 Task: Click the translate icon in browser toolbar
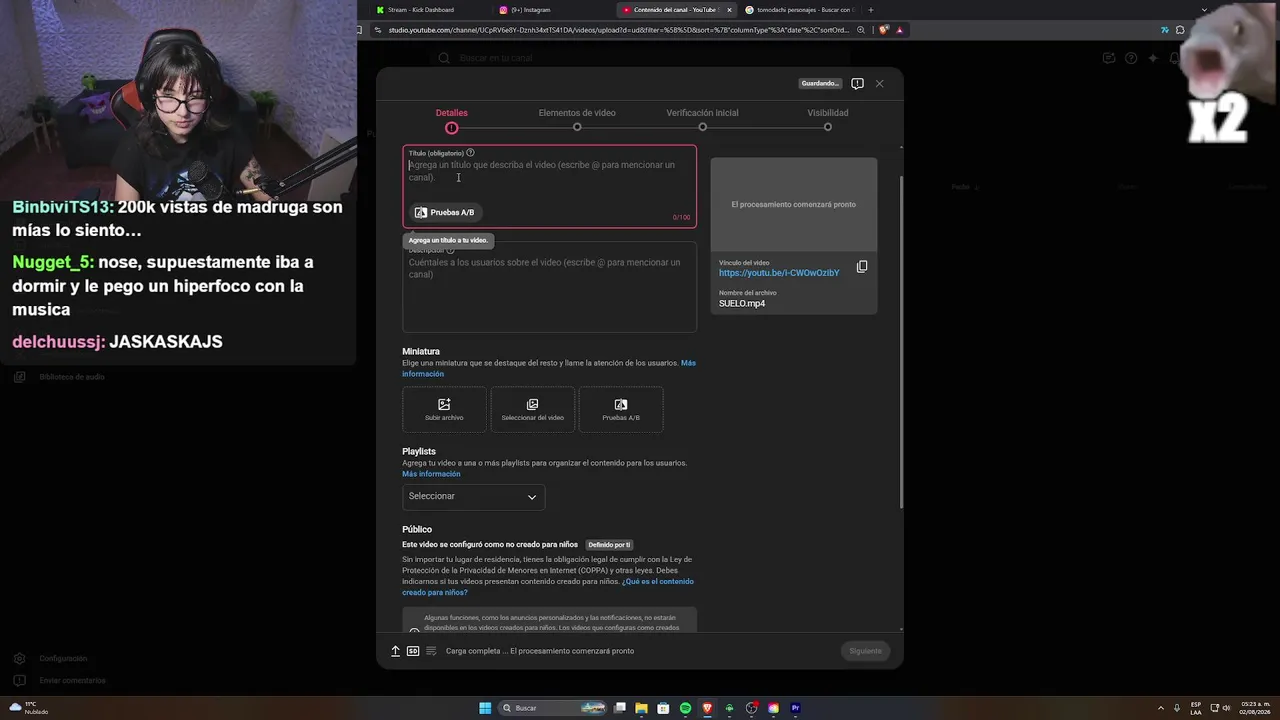1164,30
